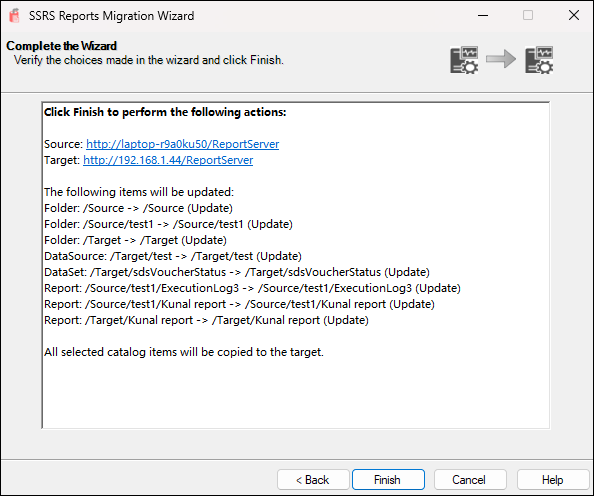Click the source server icon in header

464,60
